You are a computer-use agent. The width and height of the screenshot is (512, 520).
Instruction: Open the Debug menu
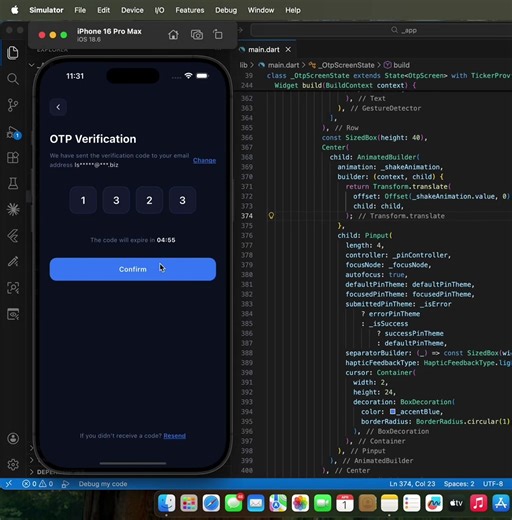pyautogui.click(x=226, y=10)
